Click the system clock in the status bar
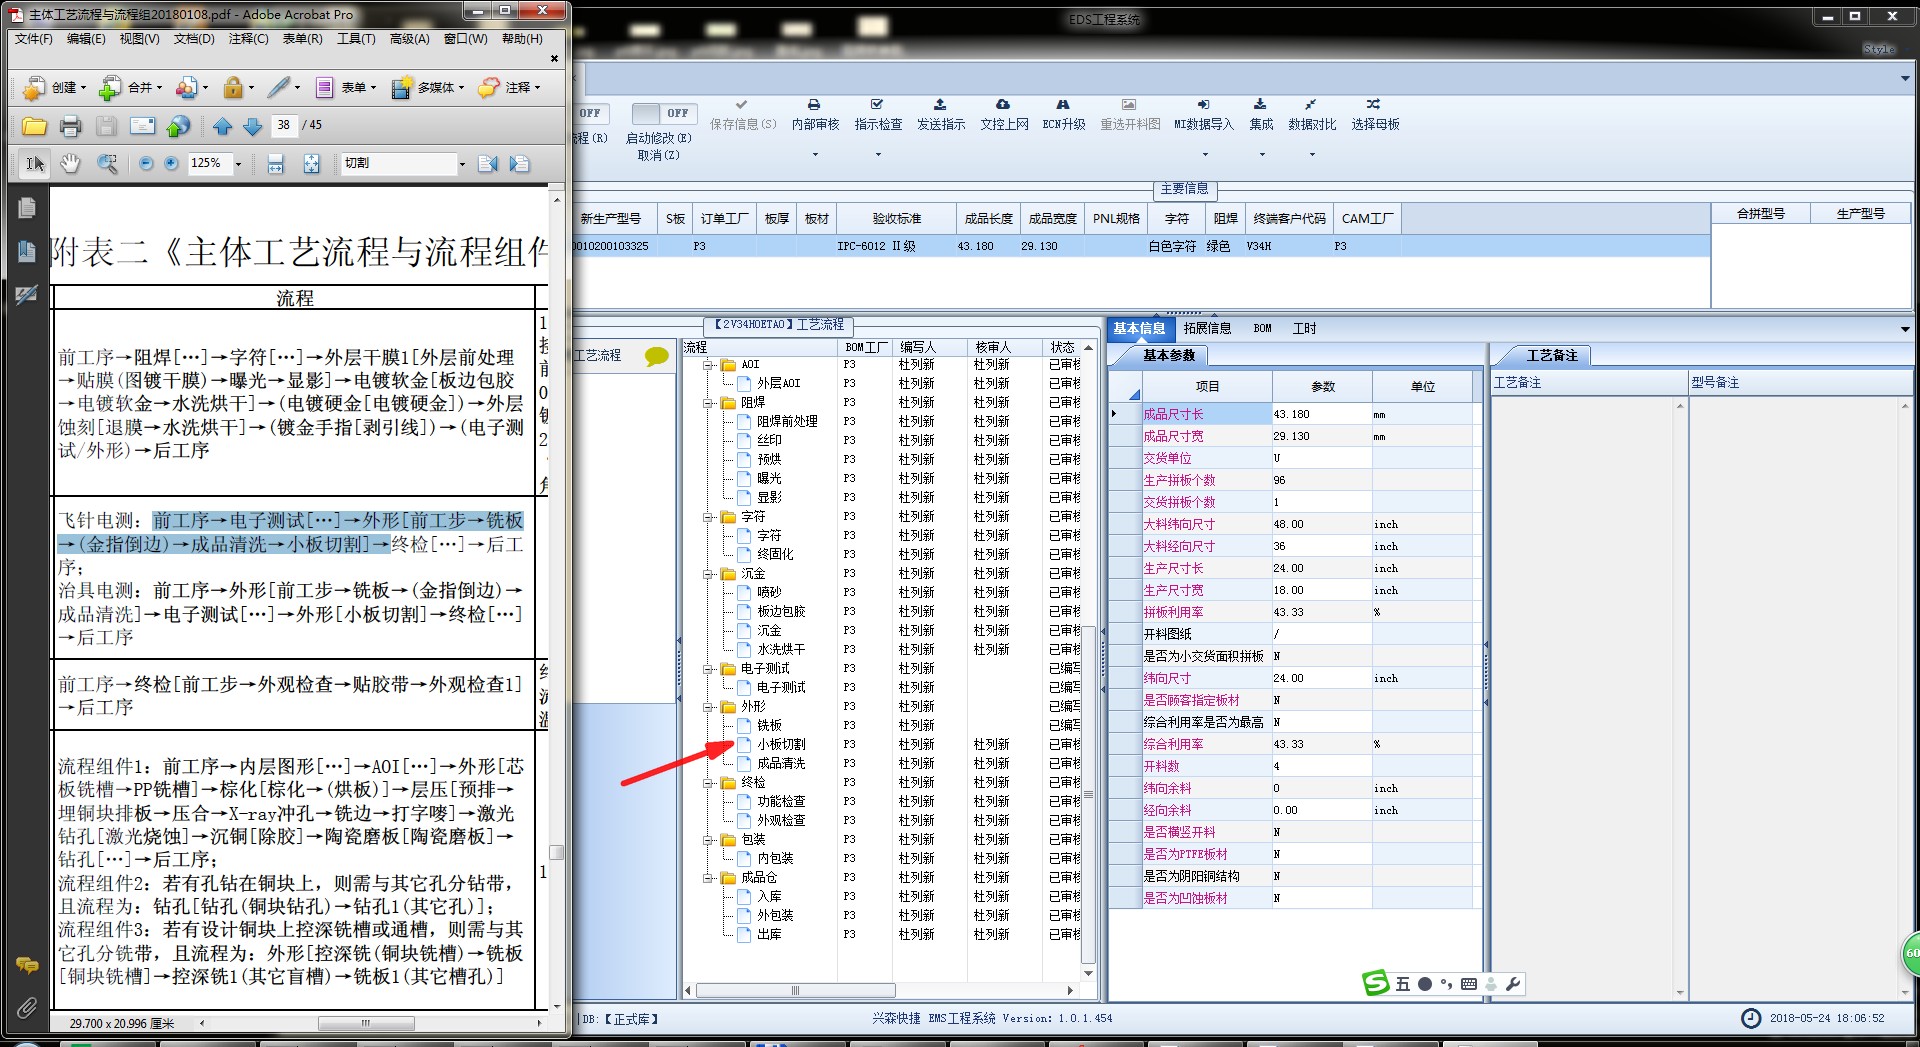Image resolution: width=1920 pixels, height=1047 pixels. point(1827,1018)
